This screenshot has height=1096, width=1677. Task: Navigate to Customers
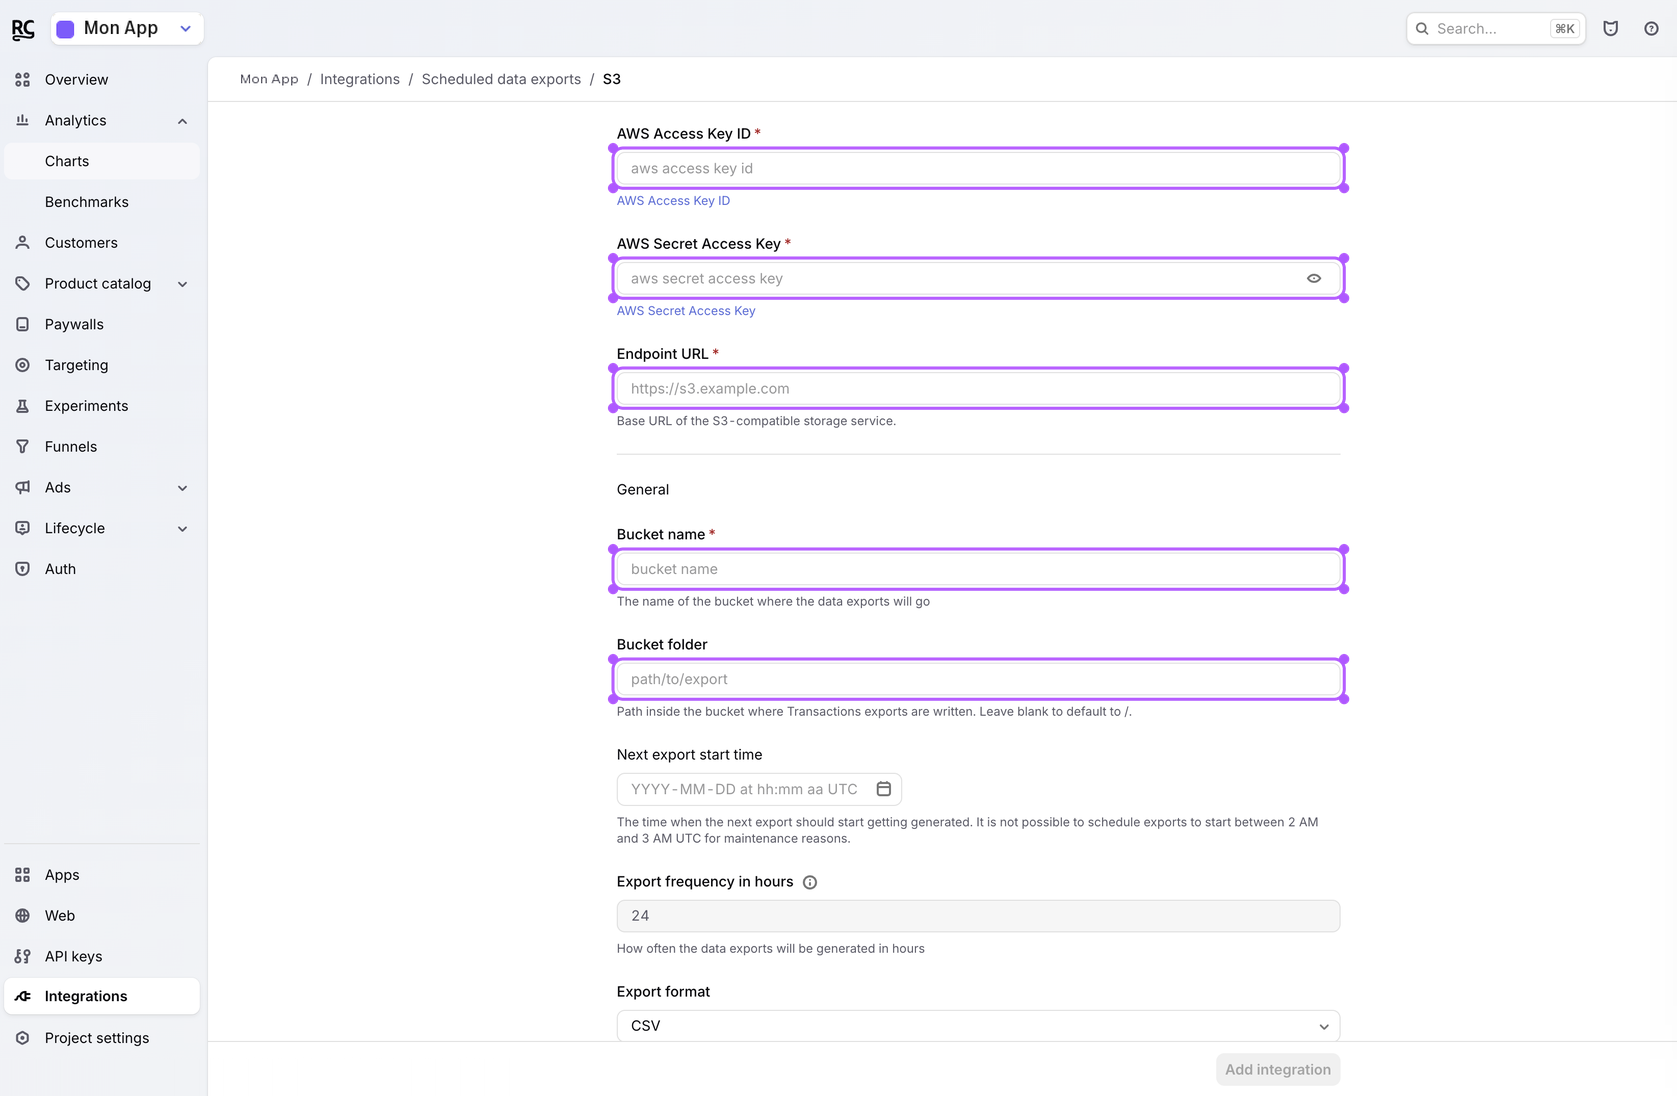[x=102, y=243]
